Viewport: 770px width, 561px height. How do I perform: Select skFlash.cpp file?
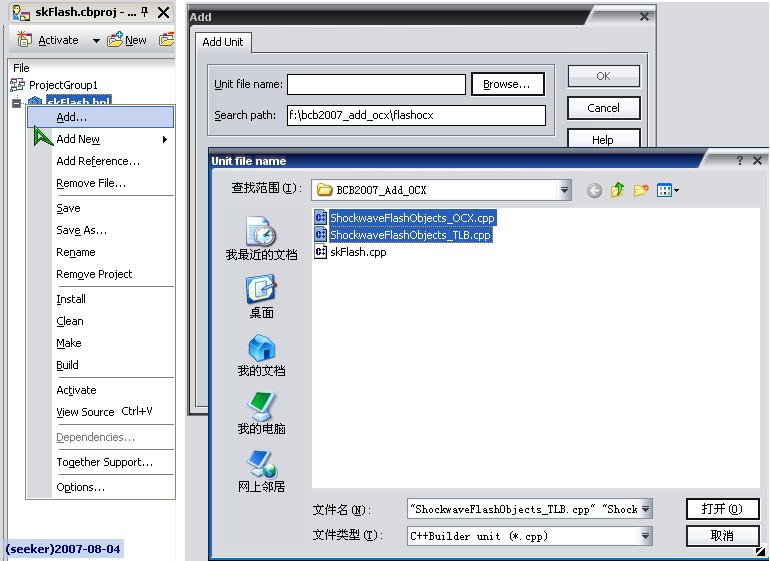pyautogui.click(x=350, y=252)
